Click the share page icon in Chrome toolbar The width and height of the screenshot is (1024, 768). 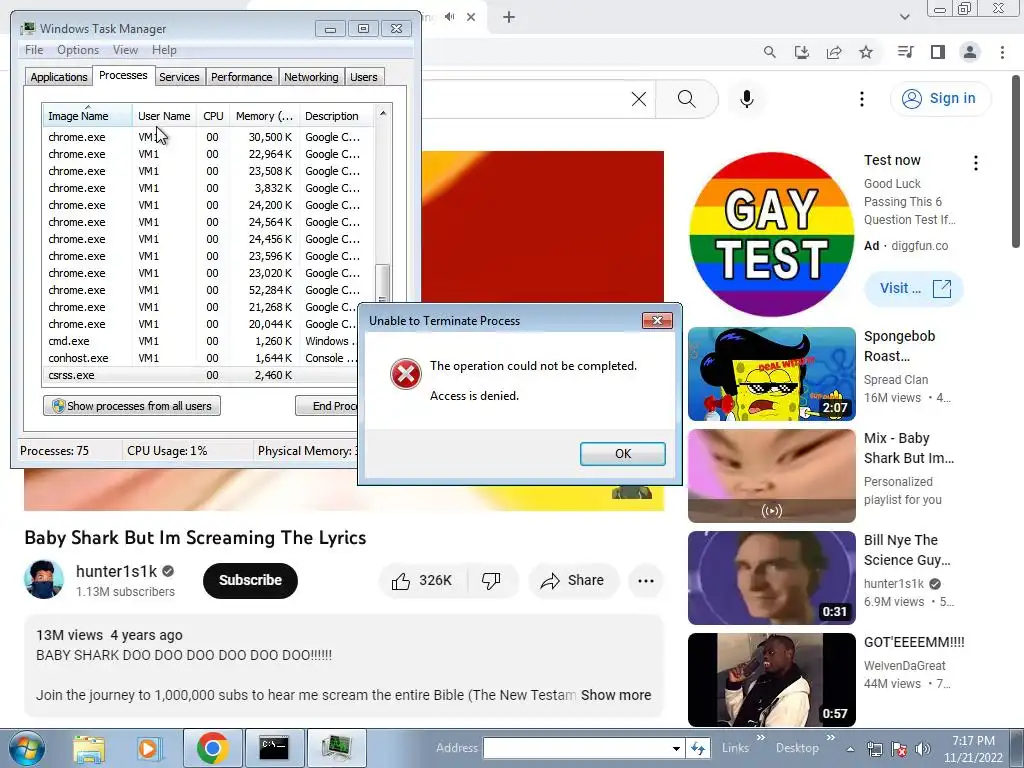pos(834,52)
